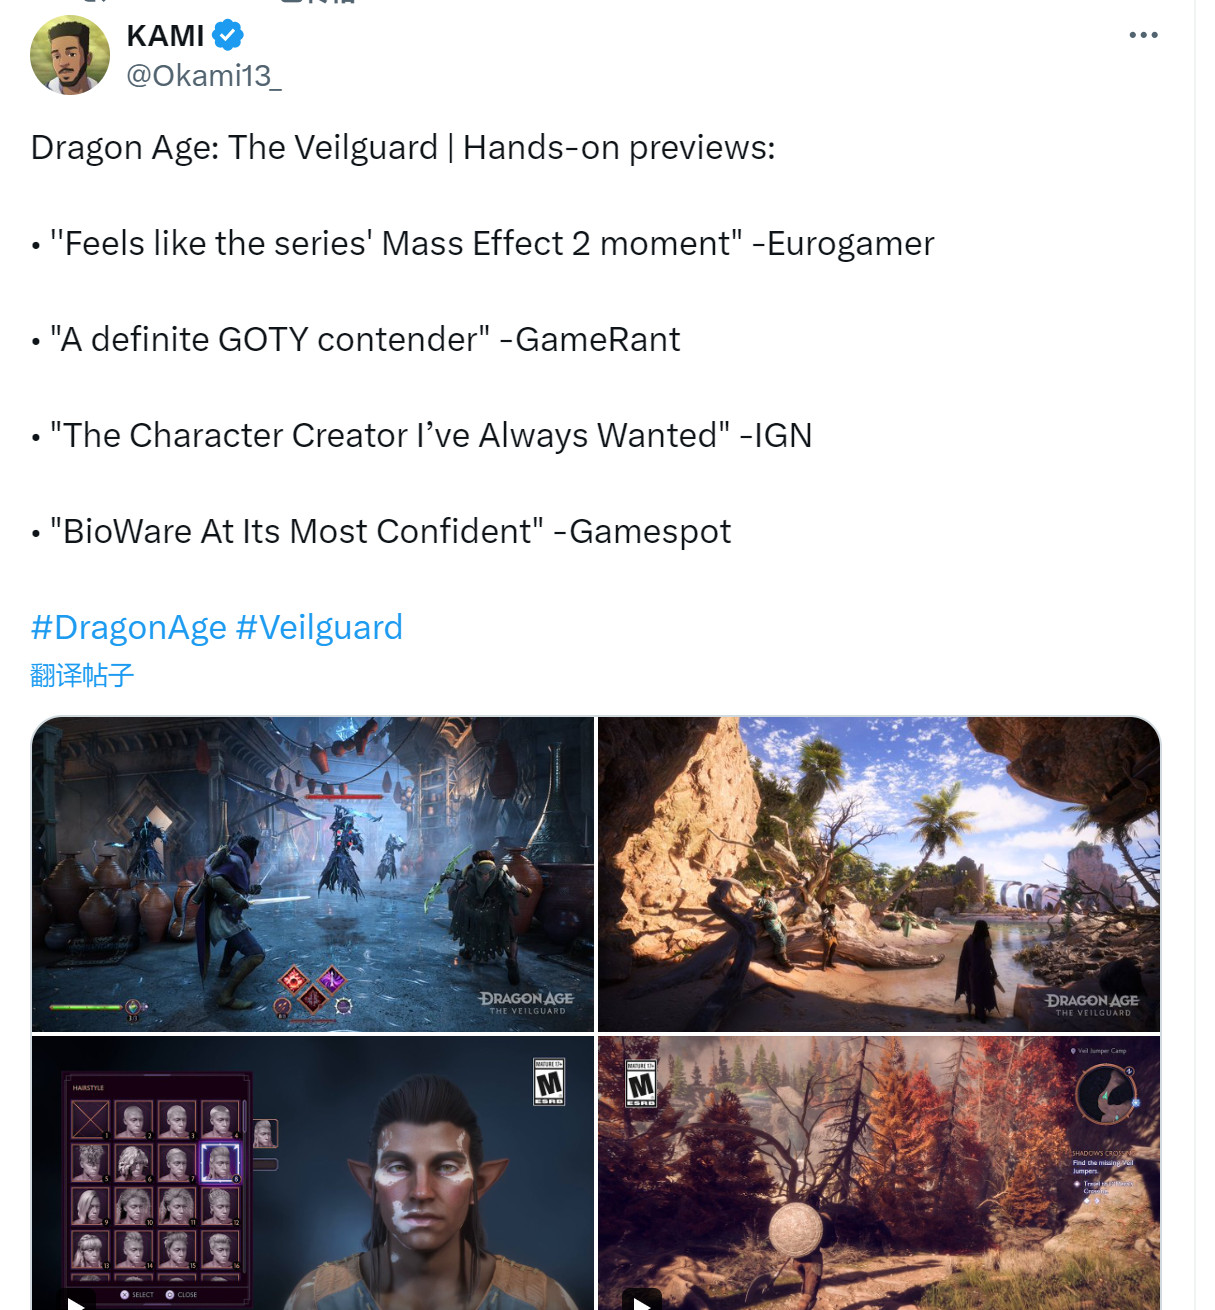Click the ESRB M rating on elf video

549,1082
